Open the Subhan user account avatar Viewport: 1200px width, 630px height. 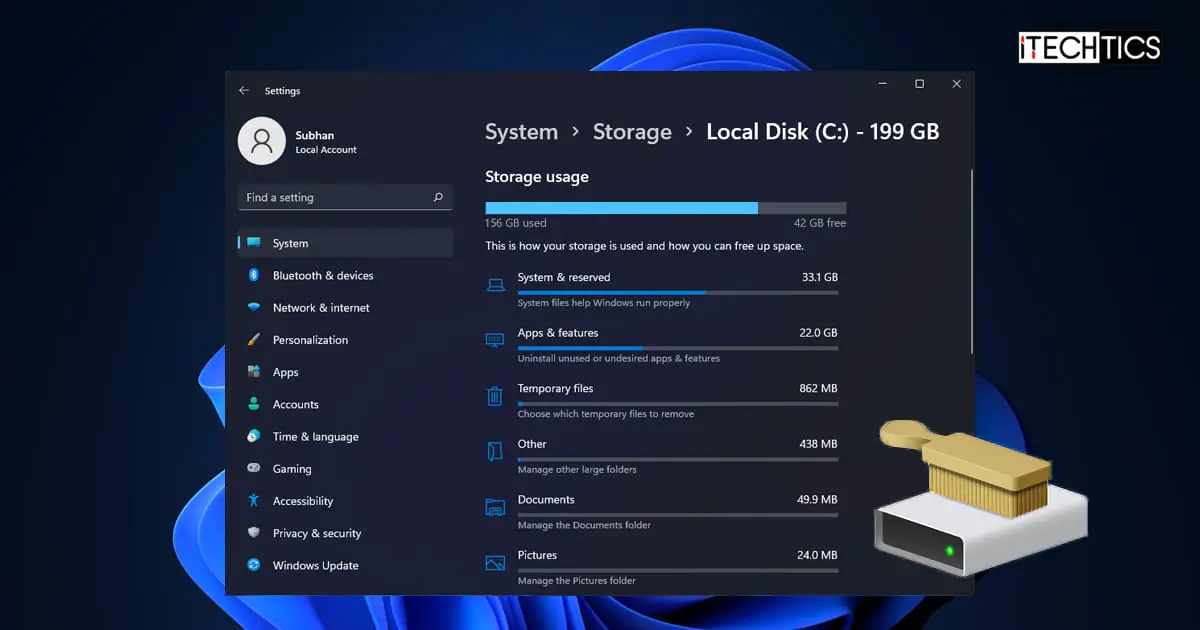[261, 141]
